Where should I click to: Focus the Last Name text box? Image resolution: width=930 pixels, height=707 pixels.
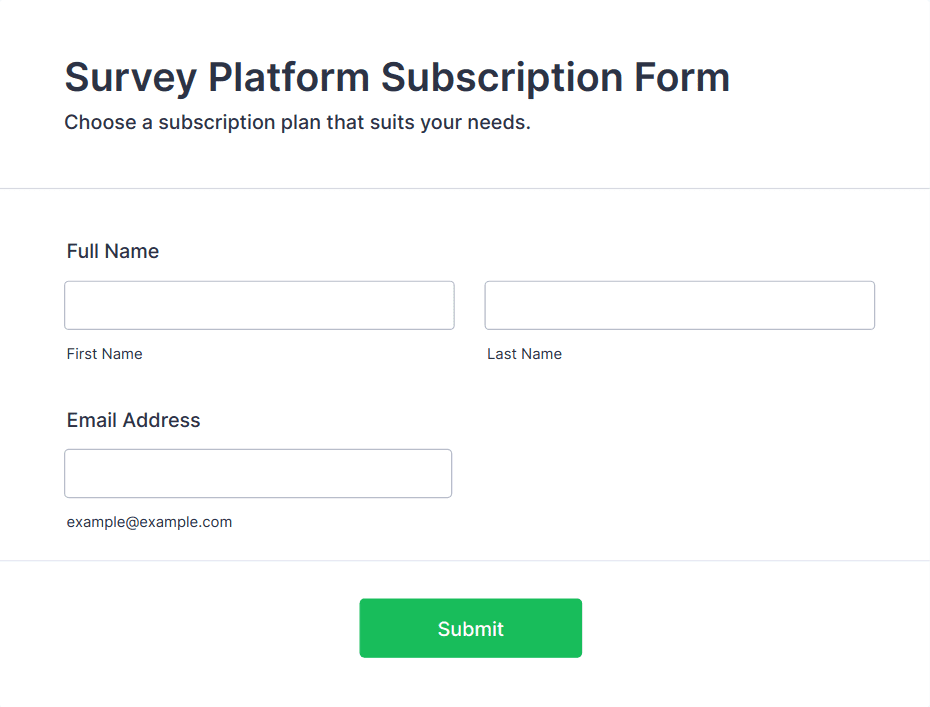[679, 305]
